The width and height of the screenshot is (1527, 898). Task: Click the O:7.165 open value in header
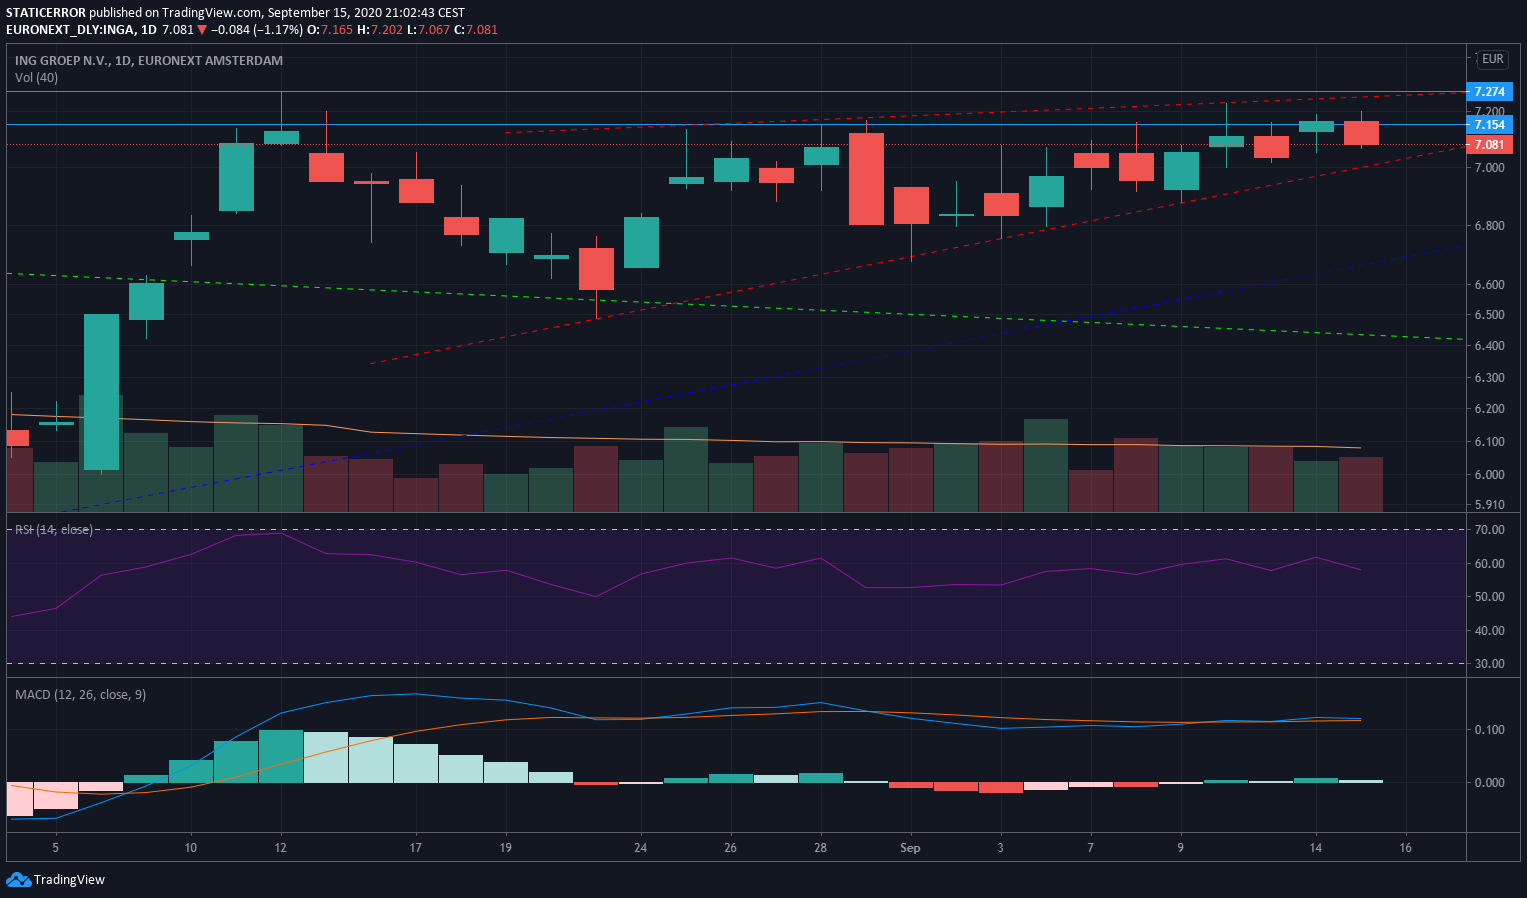(330, 30)
